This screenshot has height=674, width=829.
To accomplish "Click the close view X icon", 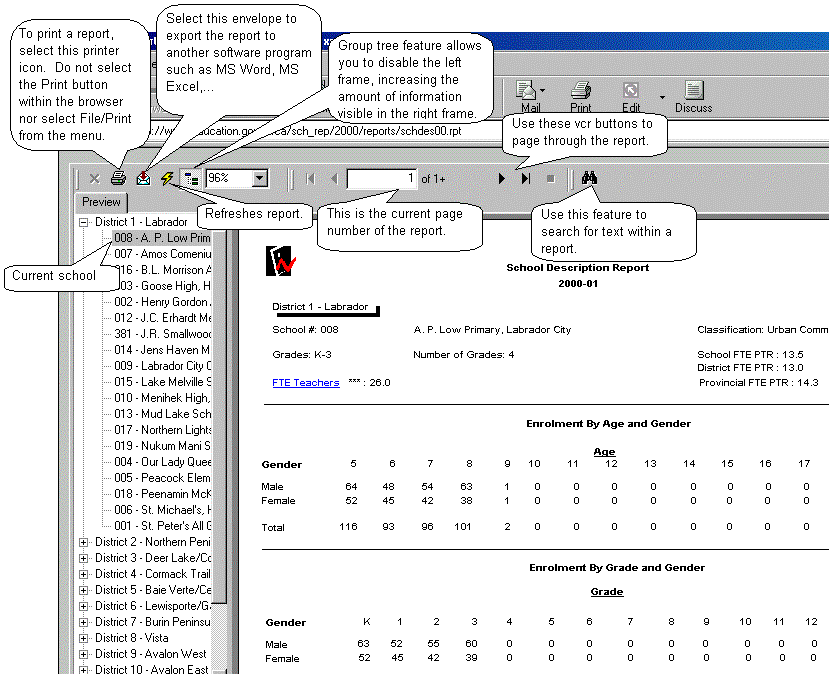I will pos(94,178).
